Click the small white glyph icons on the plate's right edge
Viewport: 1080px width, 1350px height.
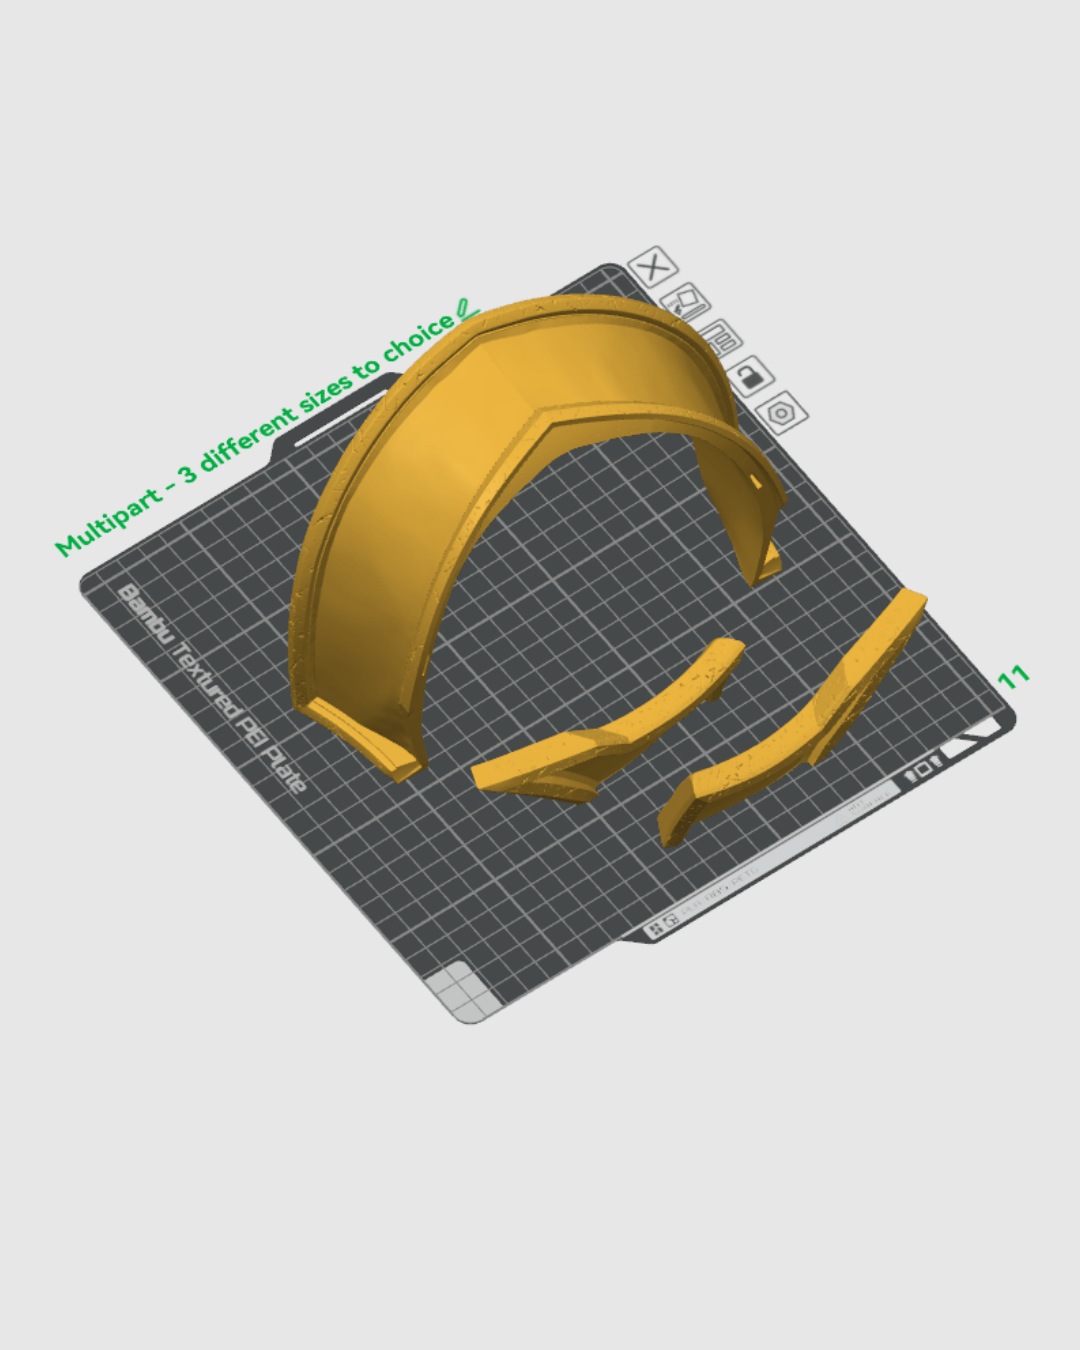923,770
